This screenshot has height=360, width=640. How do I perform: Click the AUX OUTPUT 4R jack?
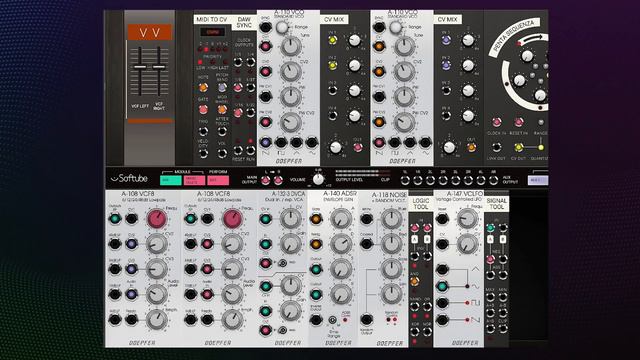tap(493, 180)
